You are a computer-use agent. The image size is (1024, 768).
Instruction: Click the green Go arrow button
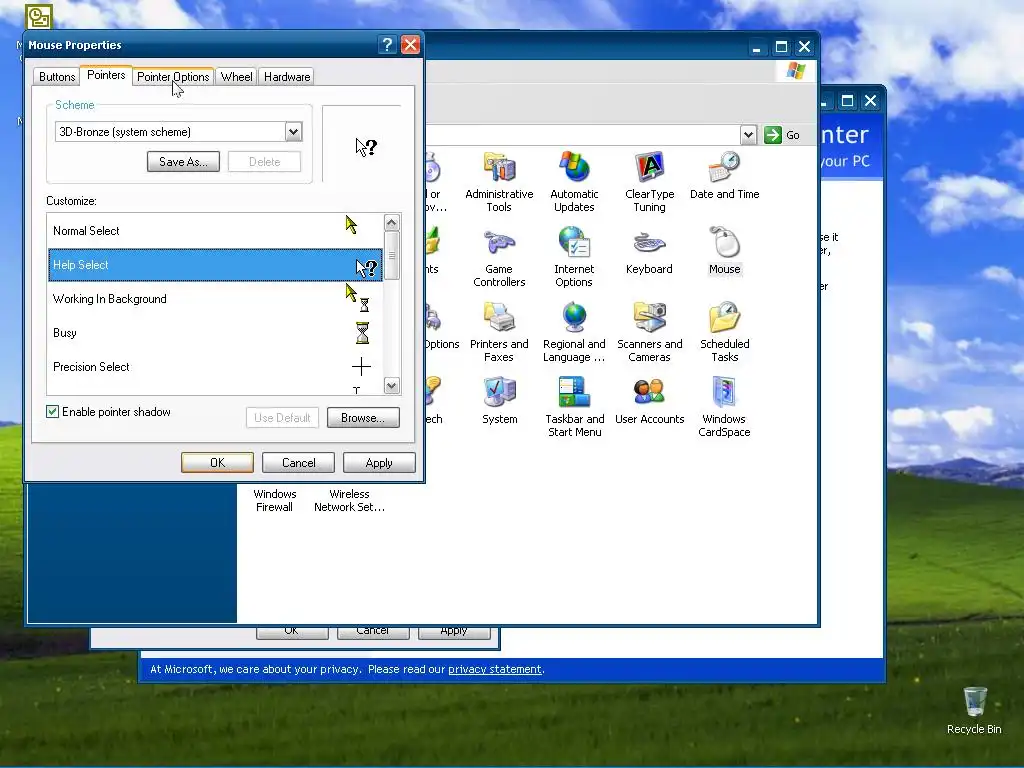coord(773,135)
